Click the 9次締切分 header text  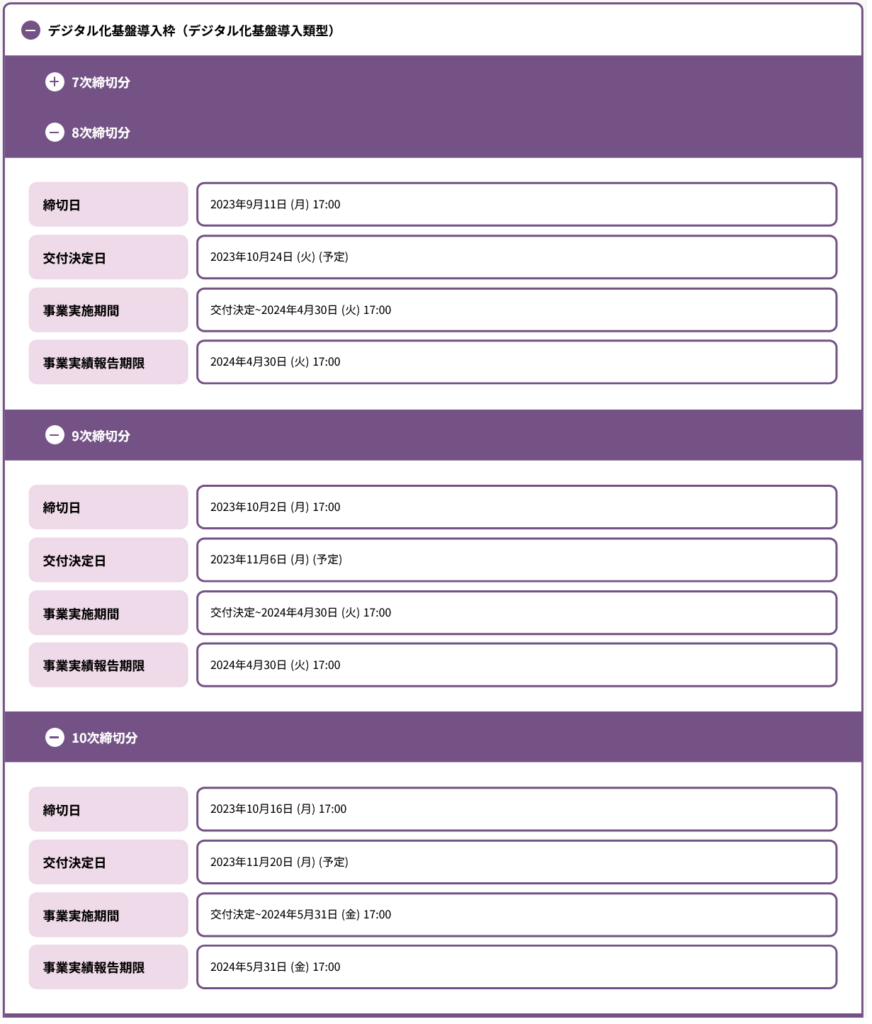[101, 436]
